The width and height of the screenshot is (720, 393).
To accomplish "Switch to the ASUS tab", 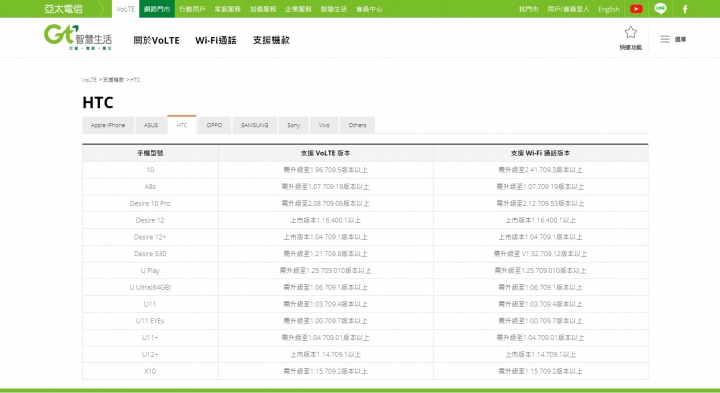I will pyautogui.click(x=151, y=125).
